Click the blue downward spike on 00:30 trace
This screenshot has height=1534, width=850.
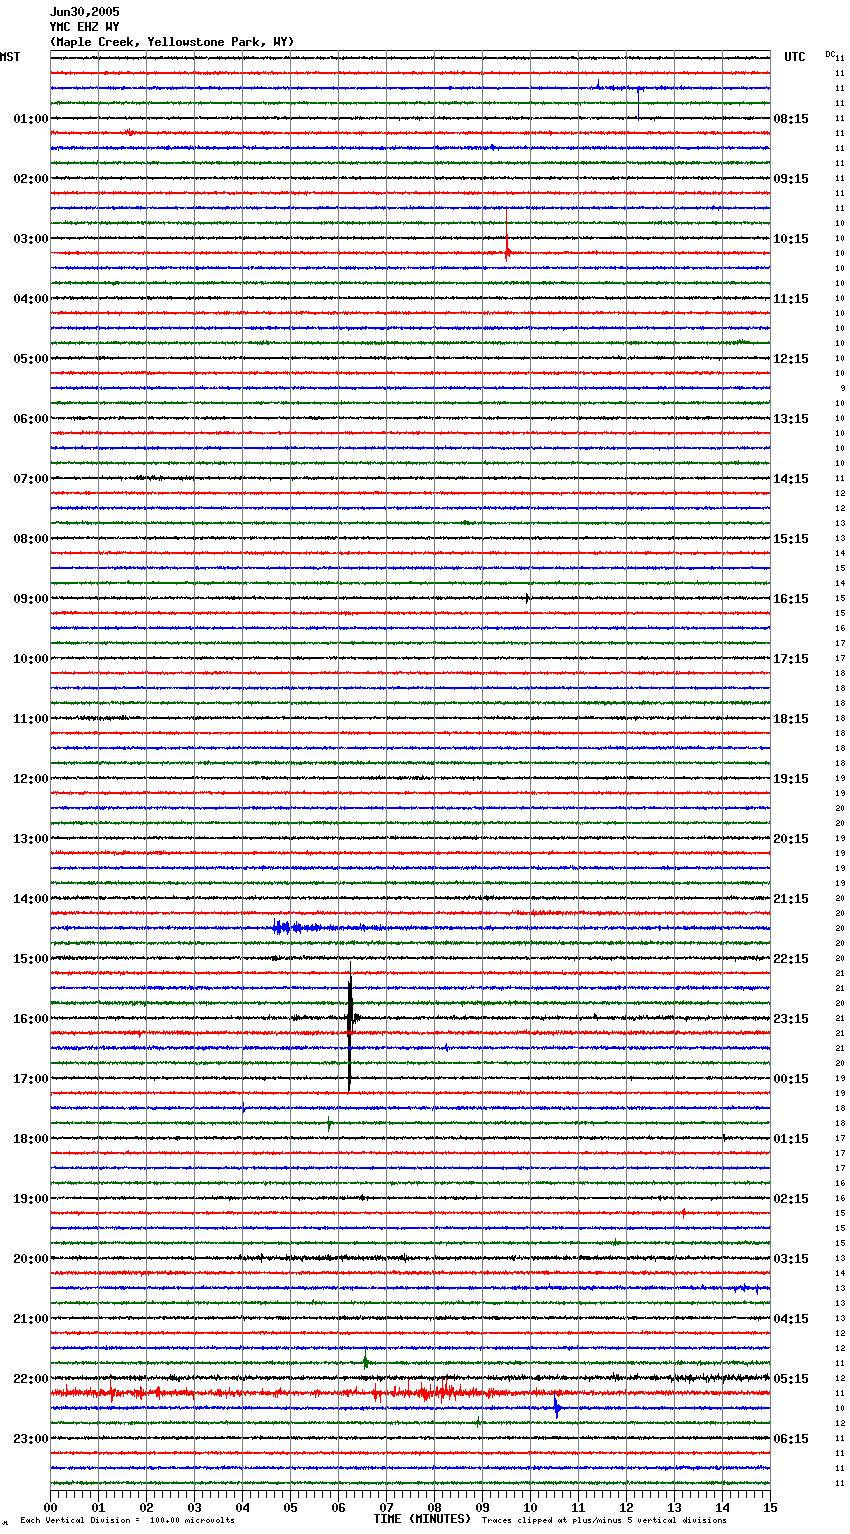(638, 103)
